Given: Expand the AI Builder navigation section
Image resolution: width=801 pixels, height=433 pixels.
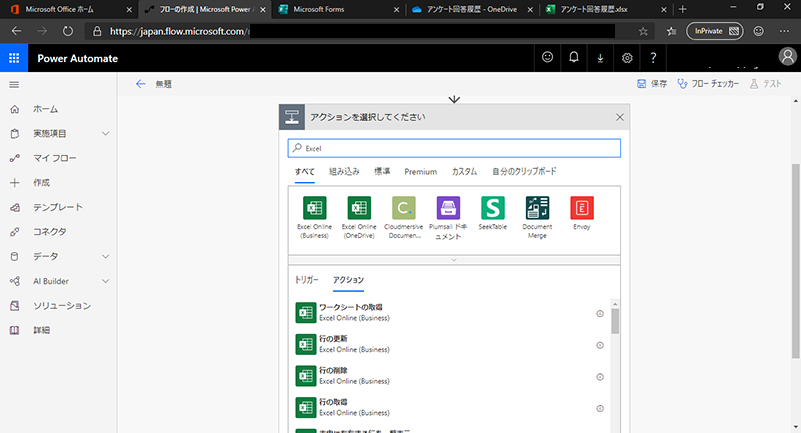Looking at the screenshot, I should pos(105,281).
